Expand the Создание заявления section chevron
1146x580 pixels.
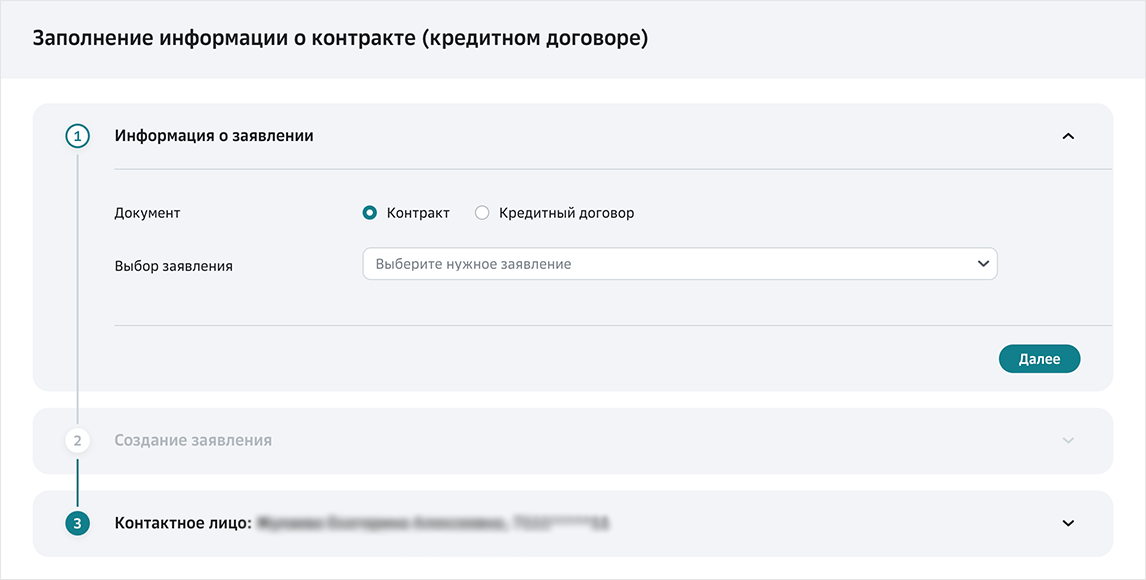[x=1068, y=440]
